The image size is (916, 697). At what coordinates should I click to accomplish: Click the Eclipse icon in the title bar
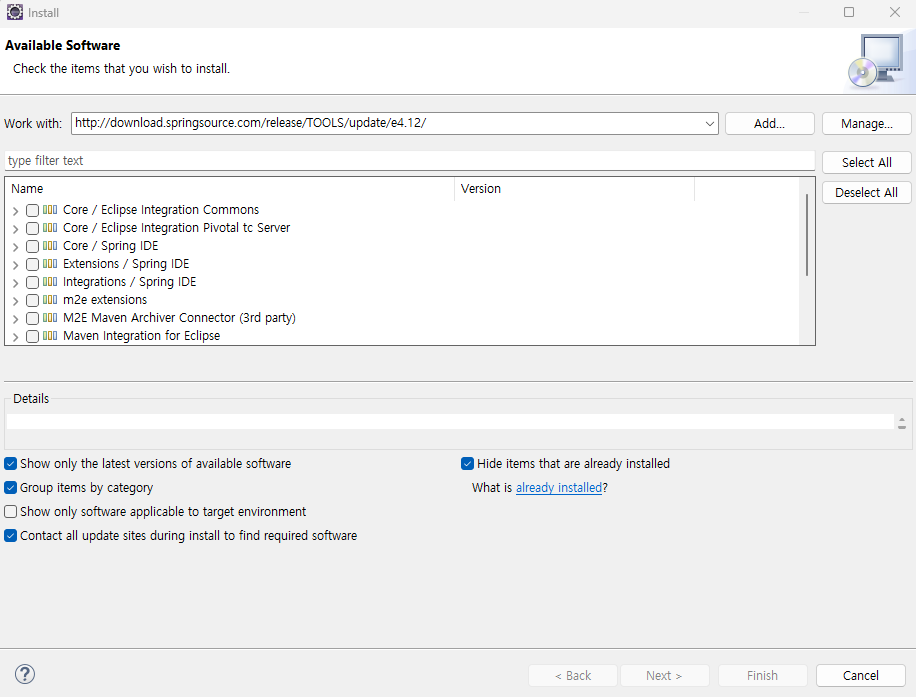click(x=15, y=12)
